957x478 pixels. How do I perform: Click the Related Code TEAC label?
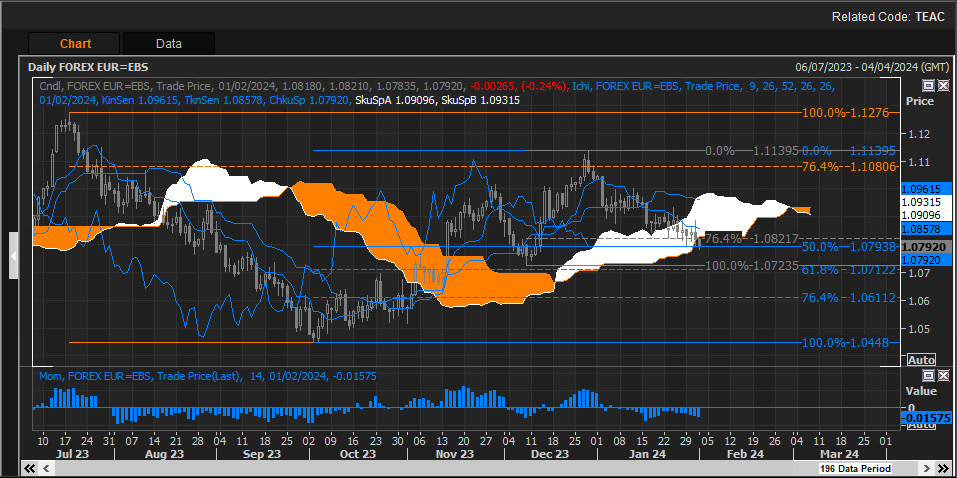click(x=888, y=17)
